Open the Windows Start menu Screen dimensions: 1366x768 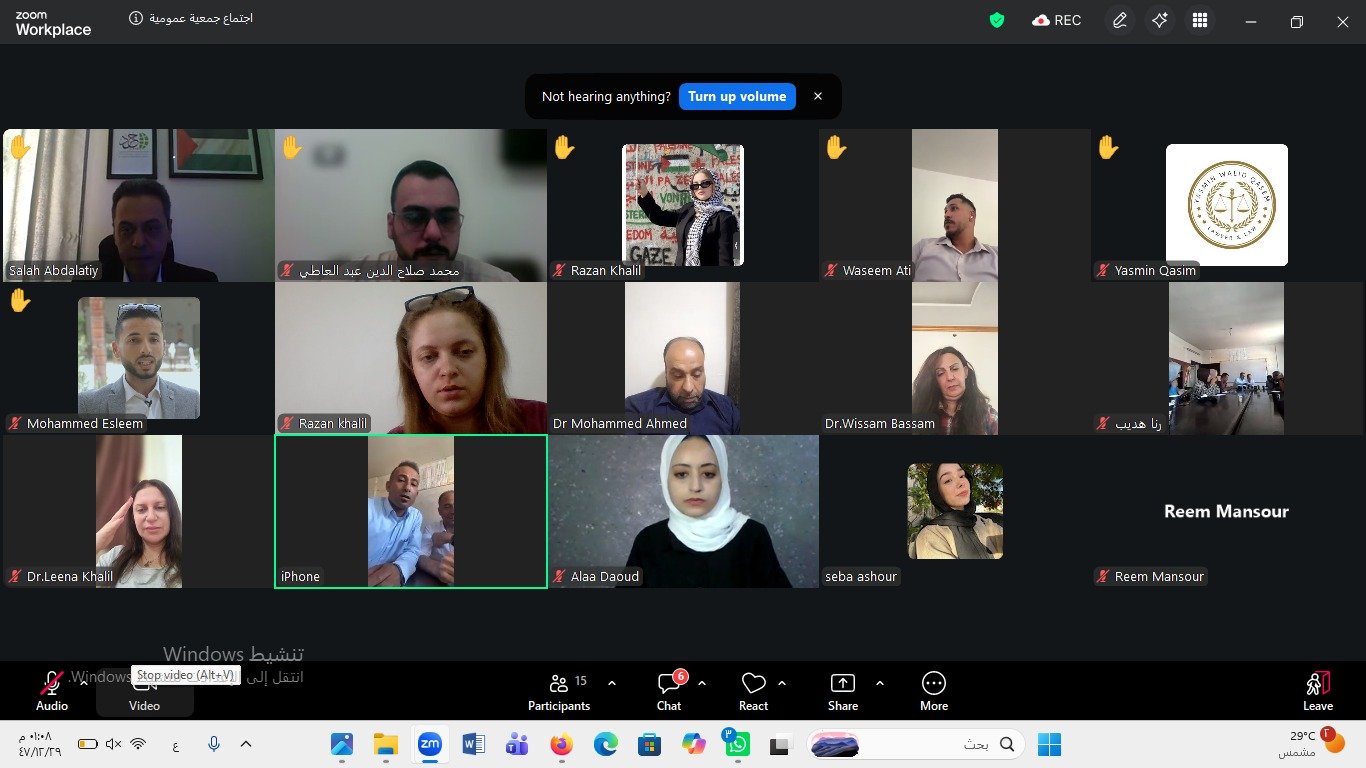point(1049,744)
